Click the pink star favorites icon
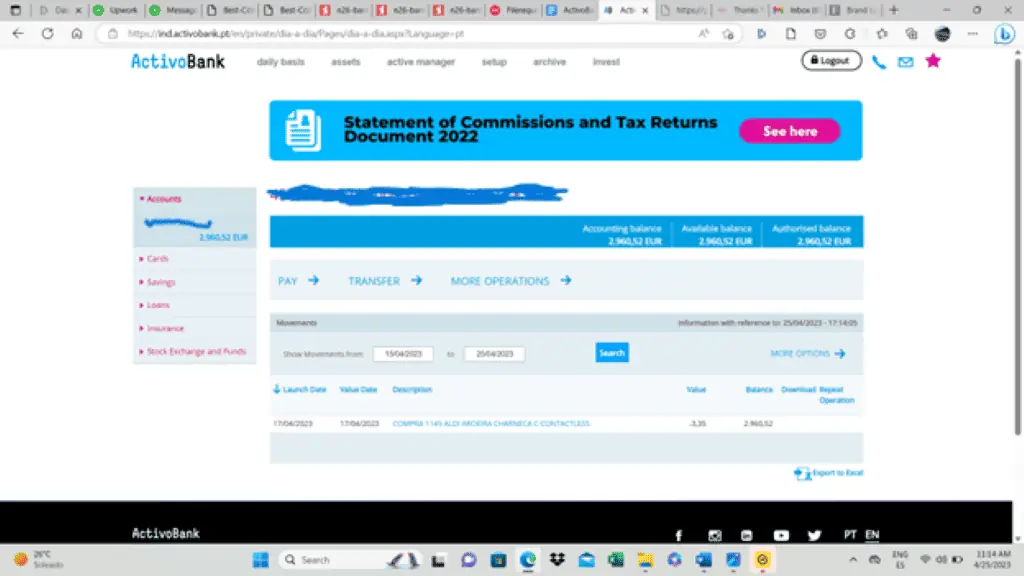This screenshot has height=576, width=1024. [x=933, y=61]
